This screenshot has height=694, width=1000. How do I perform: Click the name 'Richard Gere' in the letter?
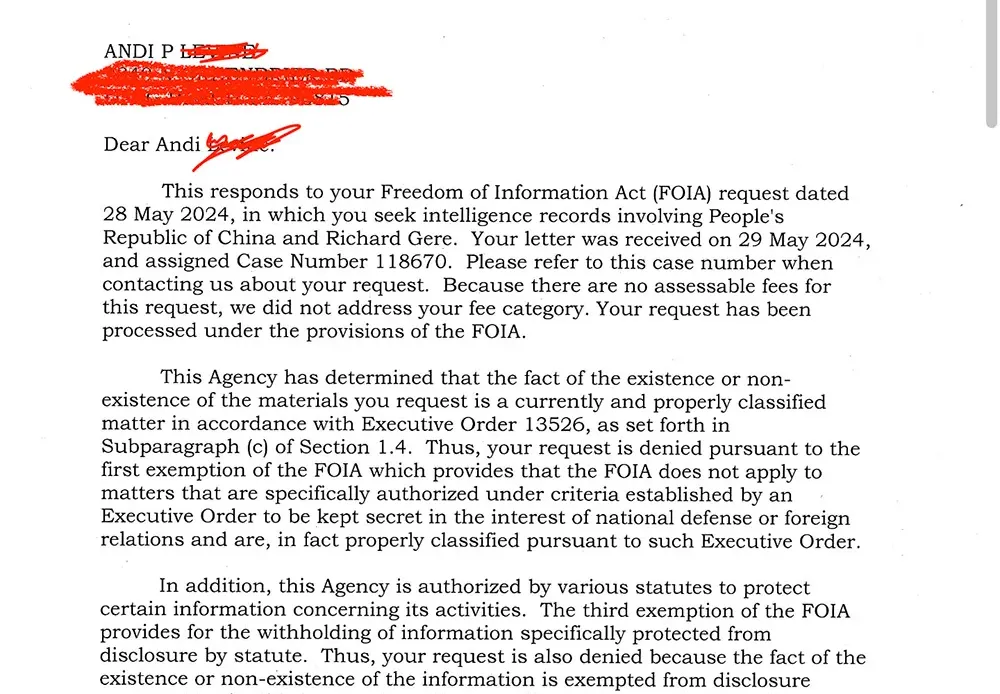pos(390,238)
